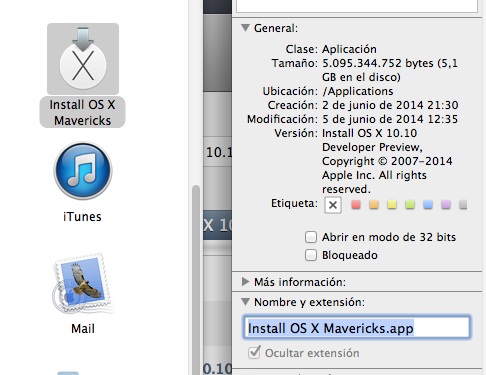The width and height of the screenshot is (486, 375).
Task: Toggle the Ocultar extensión checkbox
Action: (x=254, y=352)
